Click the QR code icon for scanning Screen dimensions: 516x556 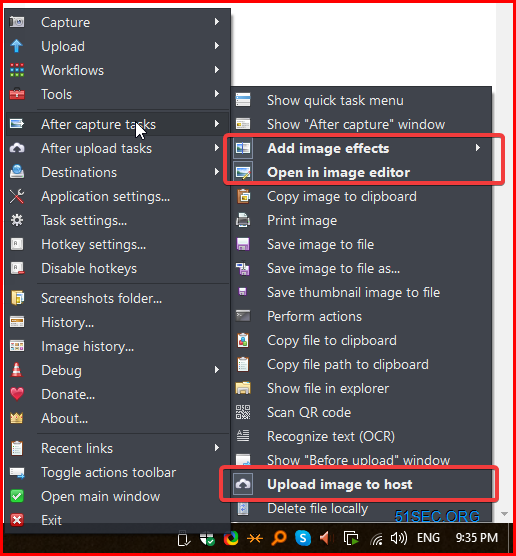pos(243,412)
